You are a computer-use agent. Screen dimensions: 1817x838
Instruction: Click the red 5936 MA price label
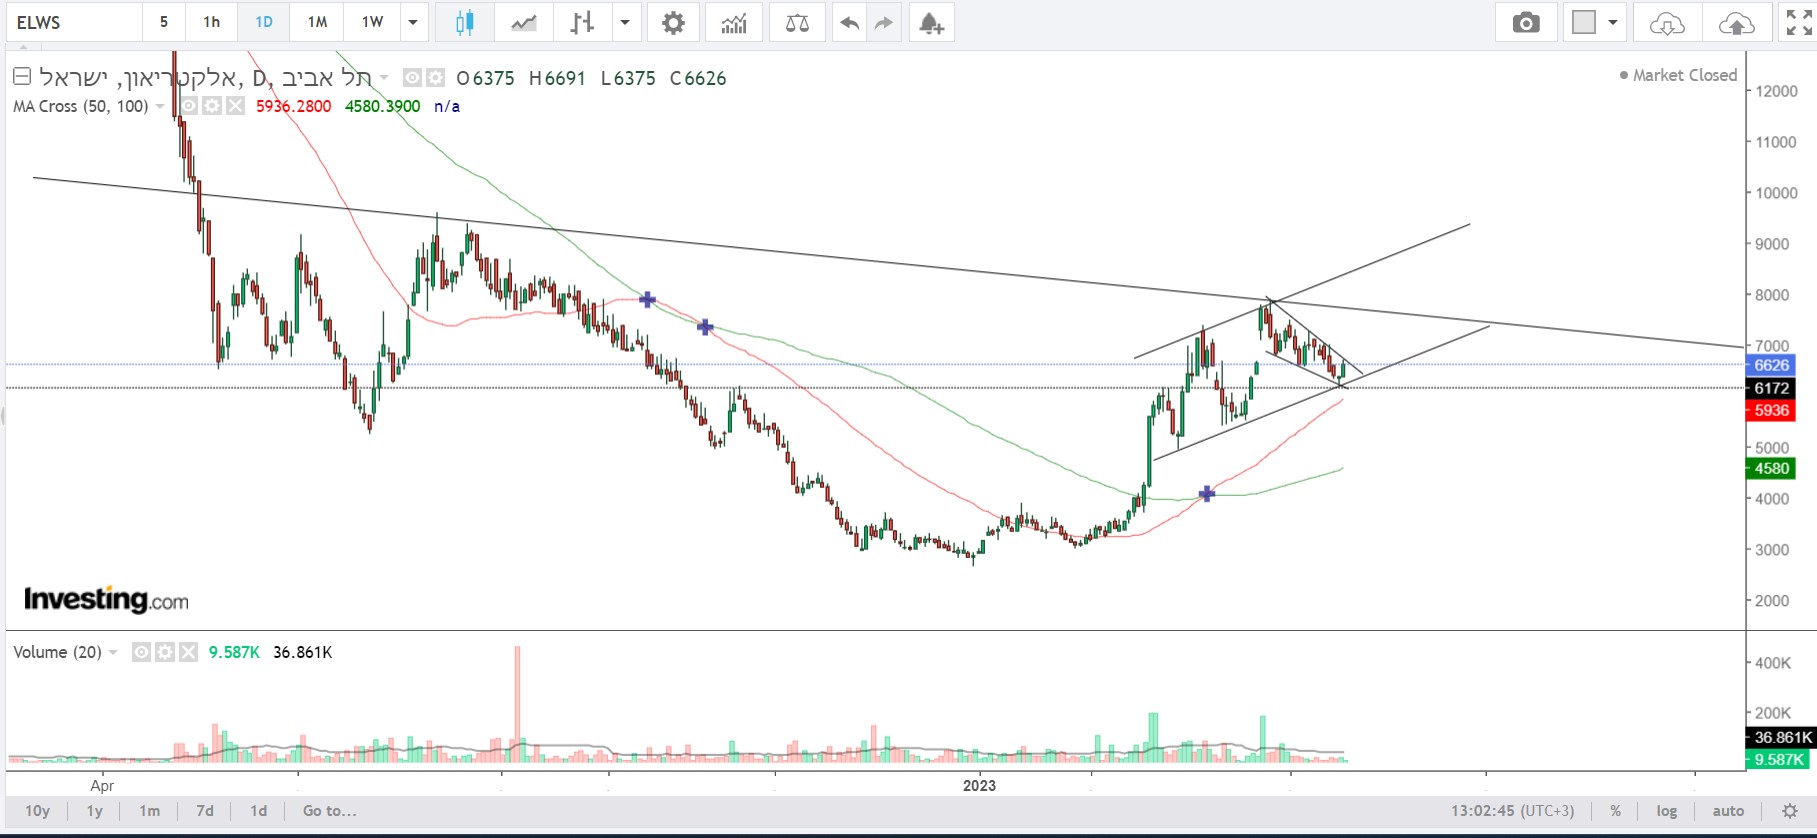click(1771, 410)
